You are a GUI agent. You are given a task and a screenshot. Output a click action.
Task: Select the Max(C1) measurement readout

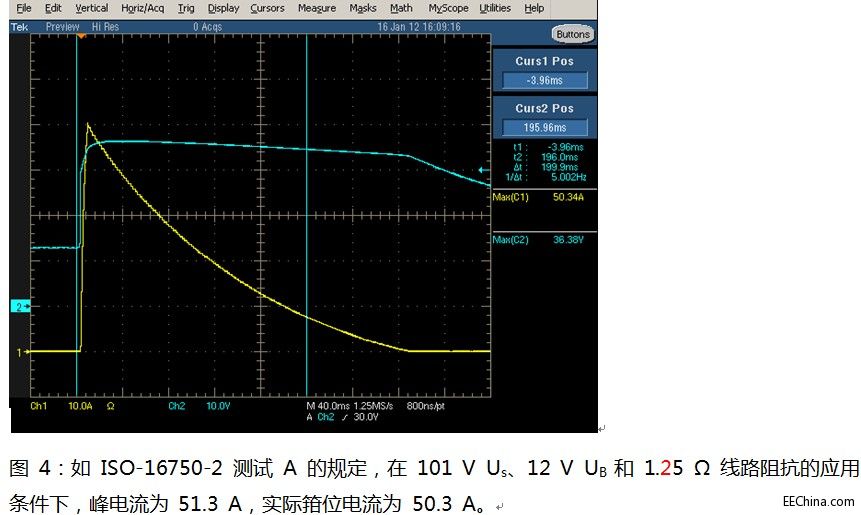pyautogui.click(x=544, y=197)
